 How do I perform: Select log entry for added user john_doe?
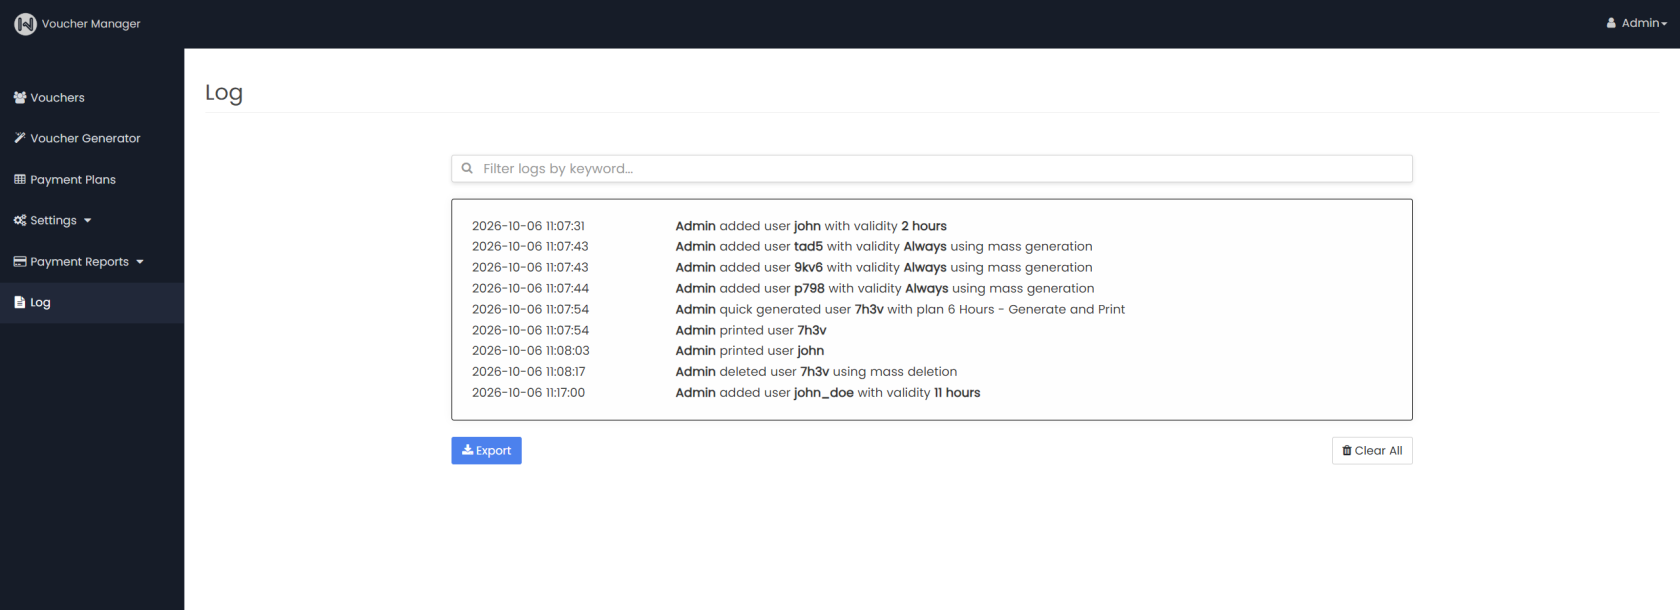tap(828, 393)
